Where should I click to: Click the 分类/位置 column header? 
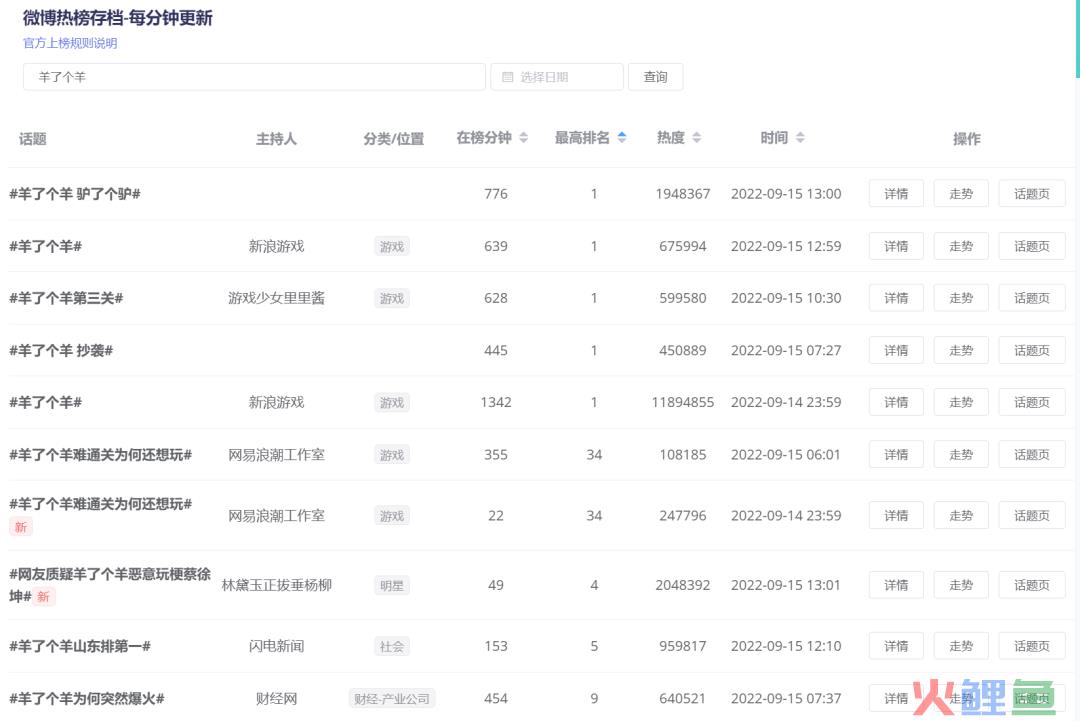394,139
